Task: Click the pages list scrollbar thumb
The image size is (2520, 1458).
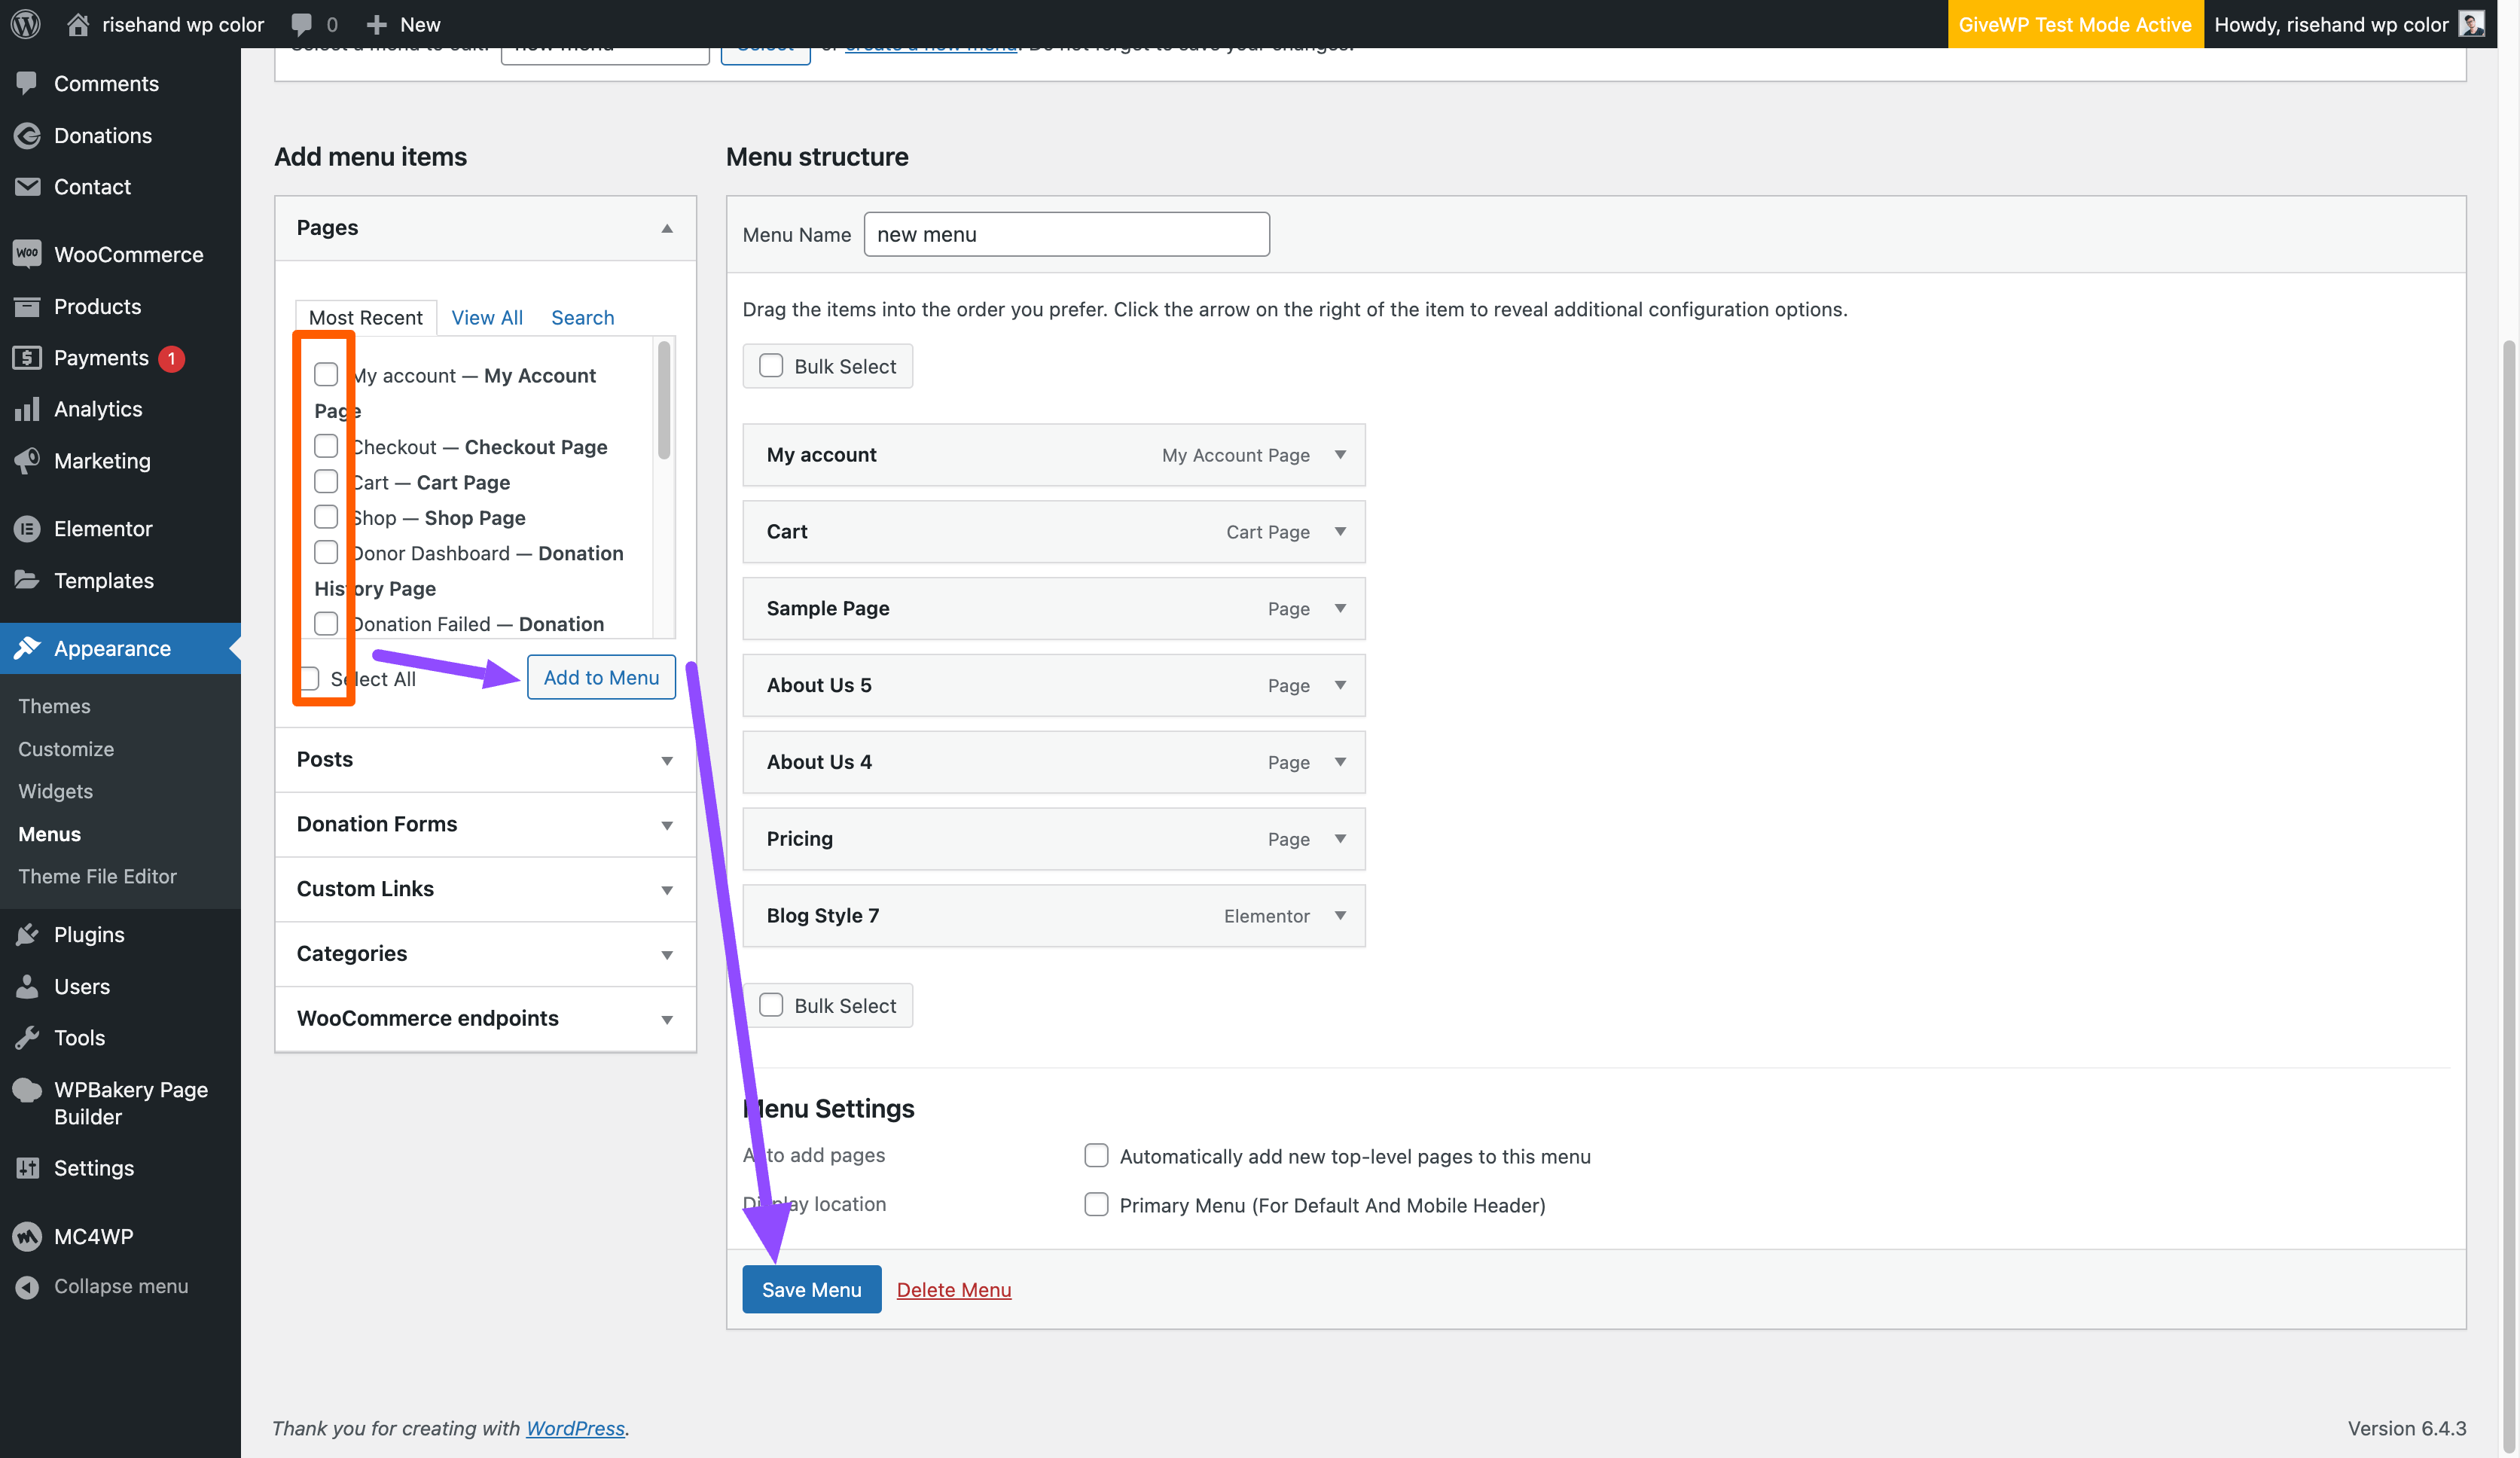Action: coord(663,400)
